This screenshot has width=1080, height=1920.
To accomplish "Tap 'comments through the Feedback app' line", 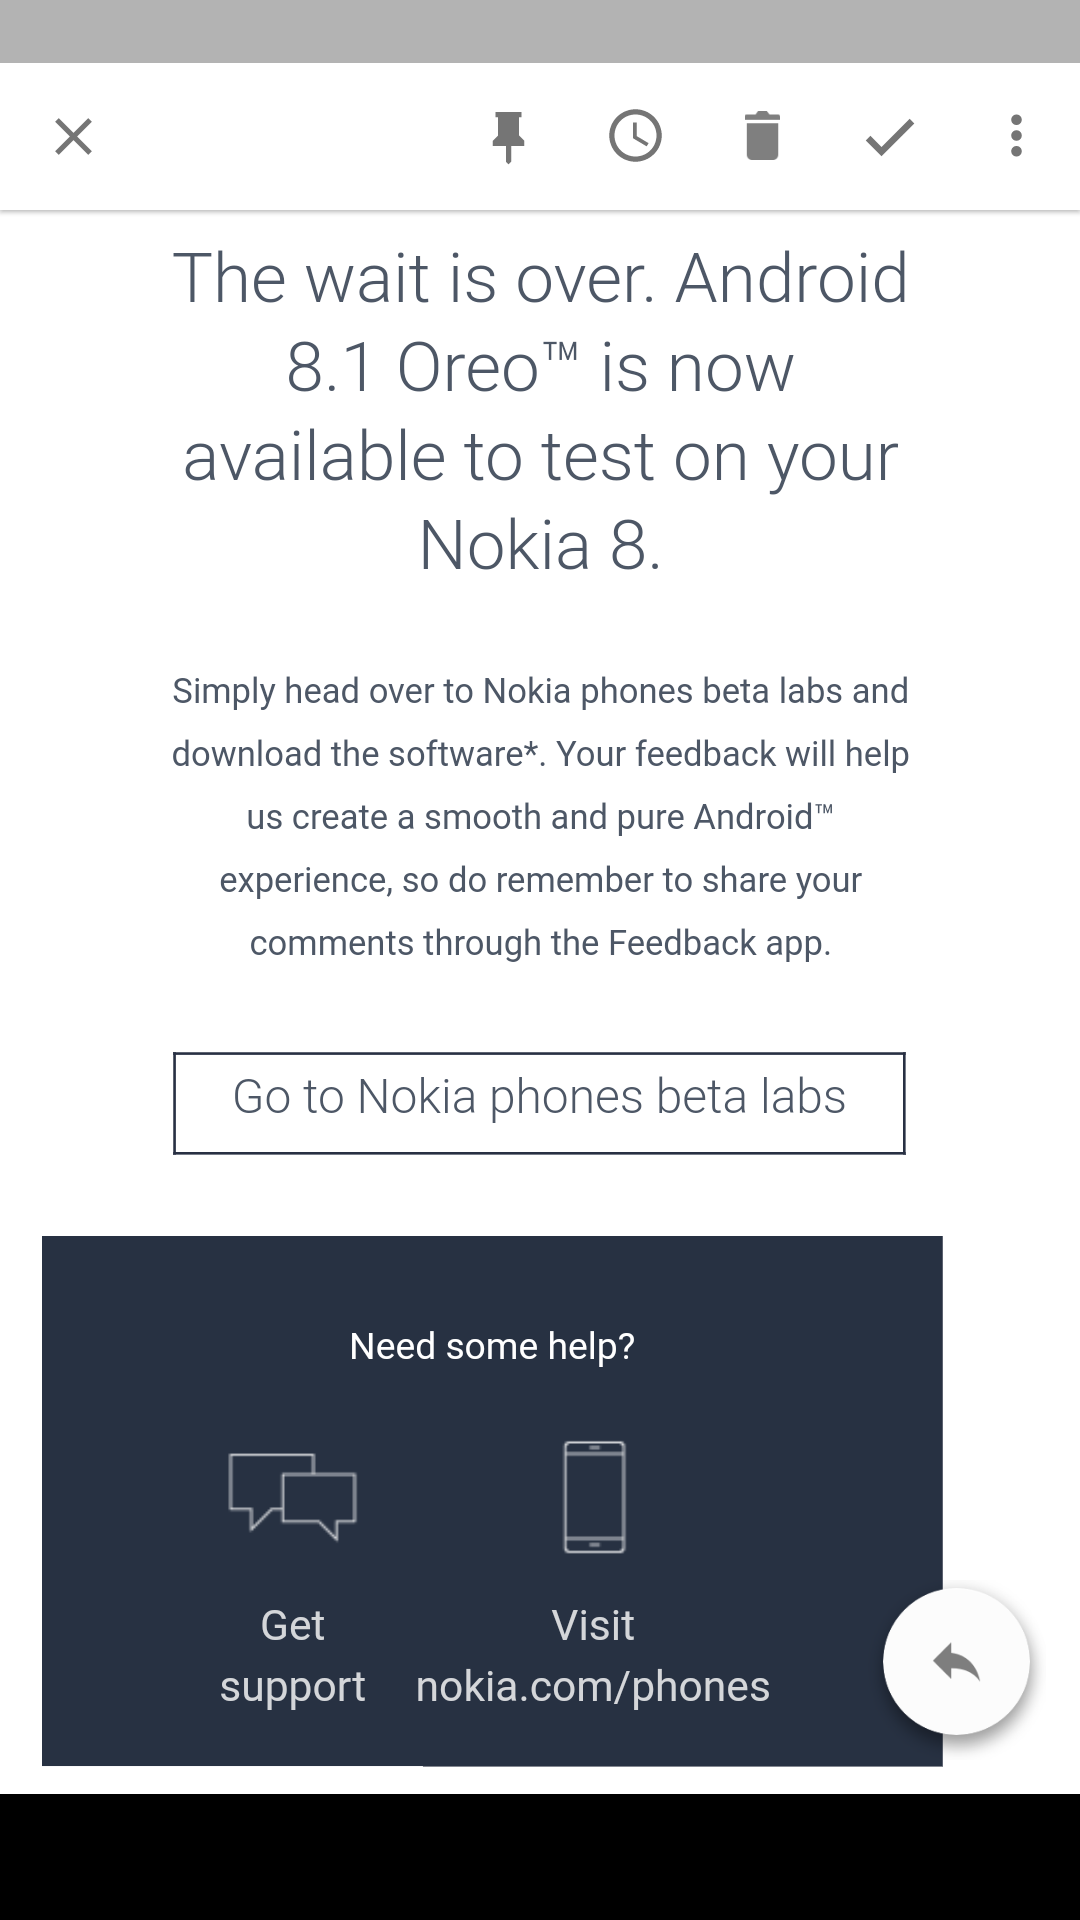I will (540, 943).
